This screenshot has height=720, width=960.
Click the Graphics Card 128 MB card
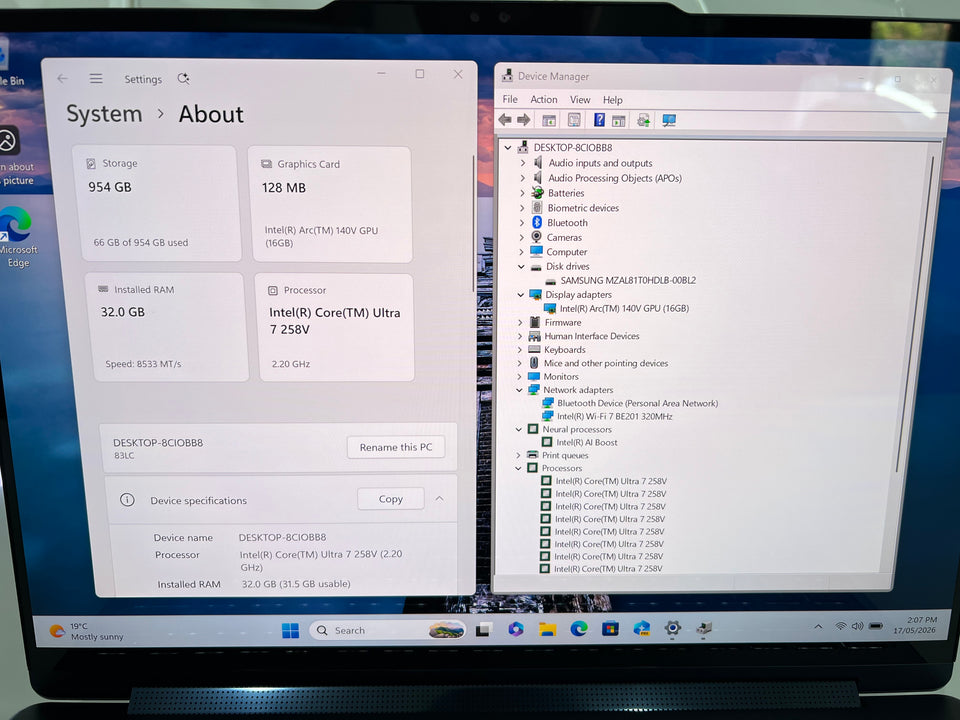(329, 204)
